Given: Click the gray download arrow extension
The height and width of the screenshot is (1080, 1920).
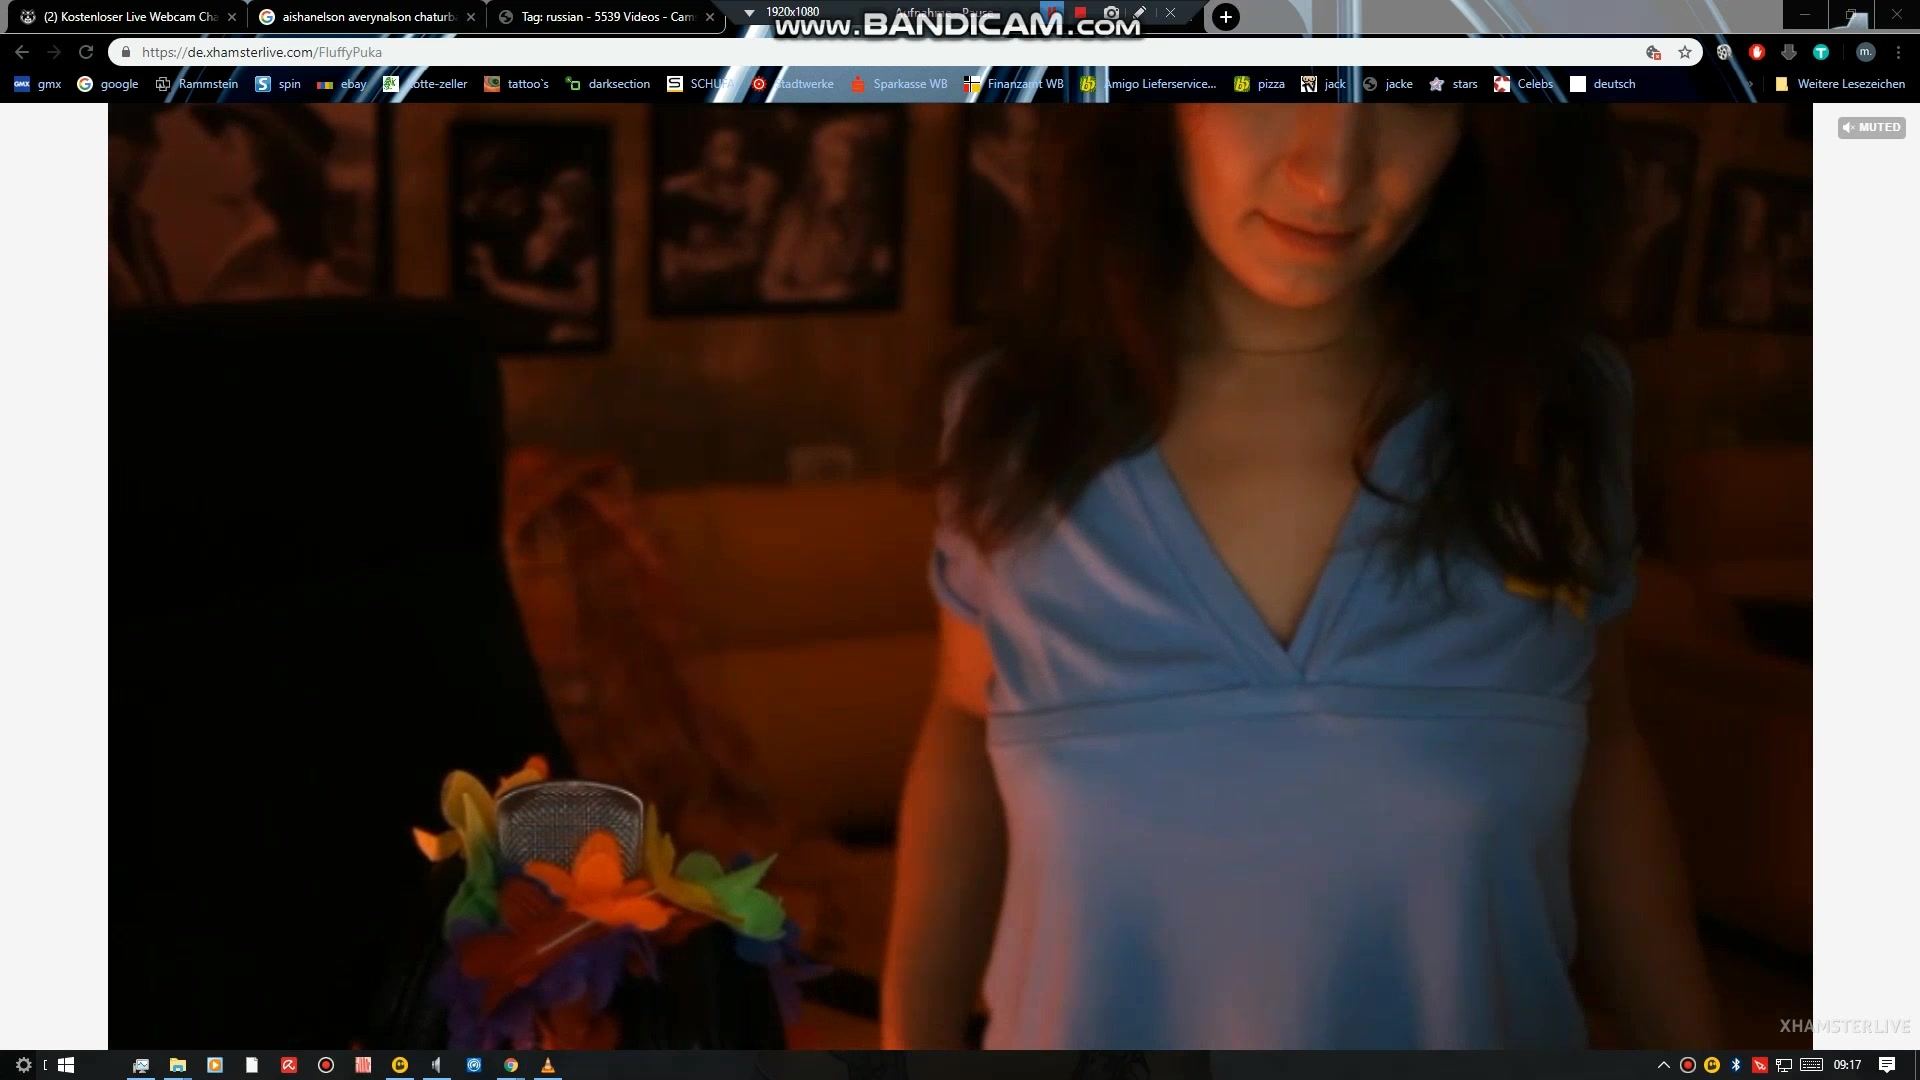Looking at the screenshot, I should 1789,52.
